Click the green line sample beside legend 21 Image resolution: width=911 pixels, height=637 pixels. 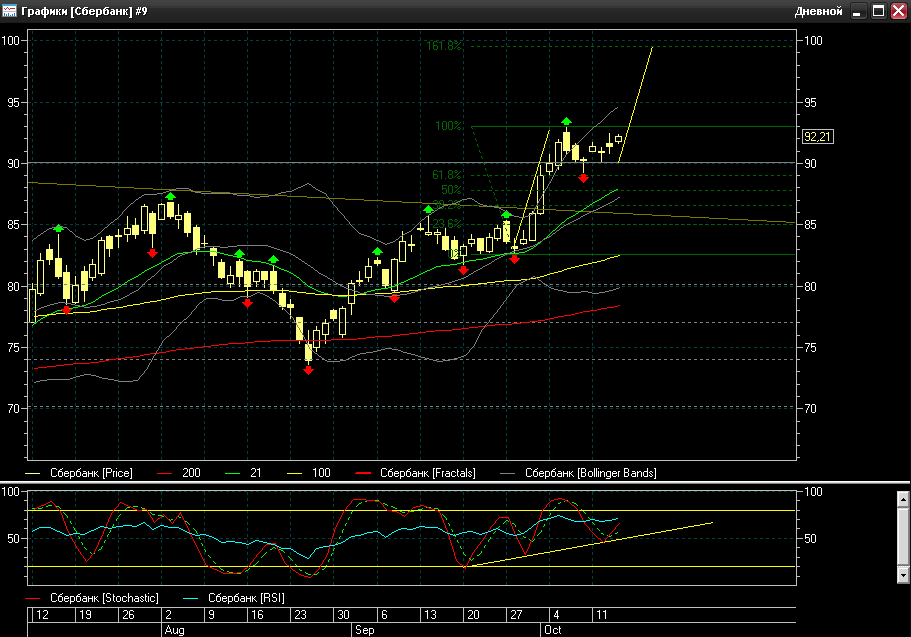[x=232, y=474]
